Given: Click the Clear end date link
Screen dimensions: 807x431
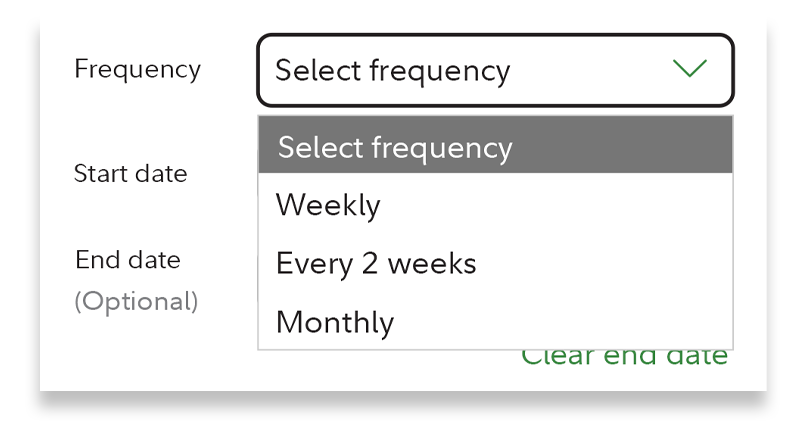Looking at the screenshot, I should (624, 357).
